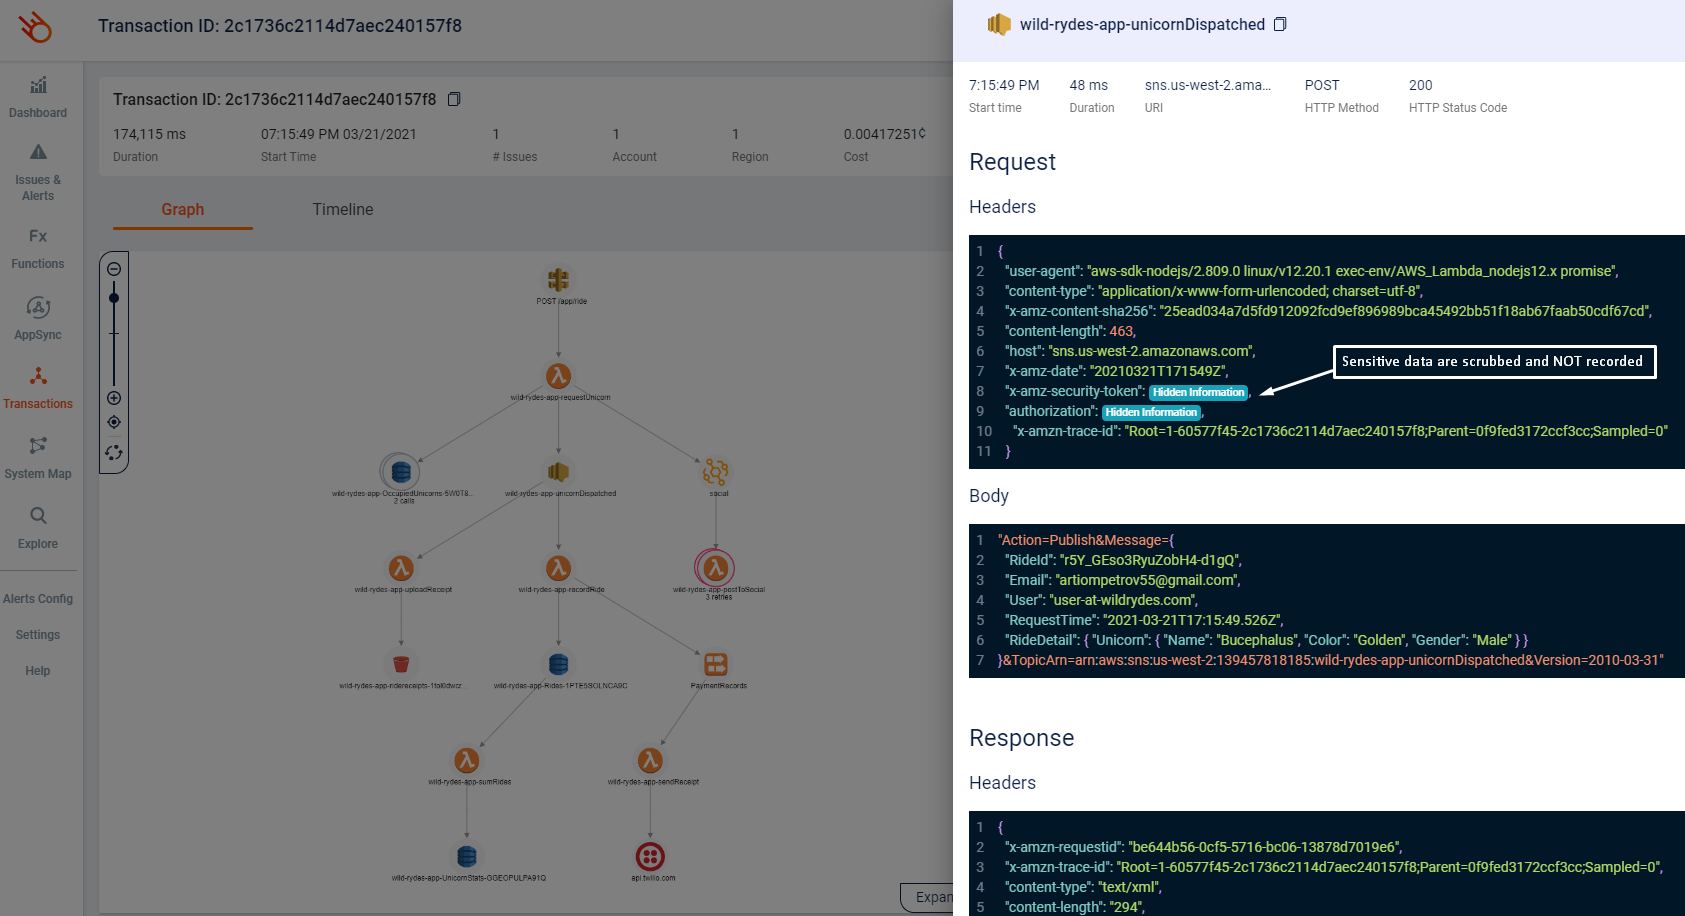The image size is (1685, 916).
Task: Select wild-rydes-app-sumRides lambda node
Action: 467,761
